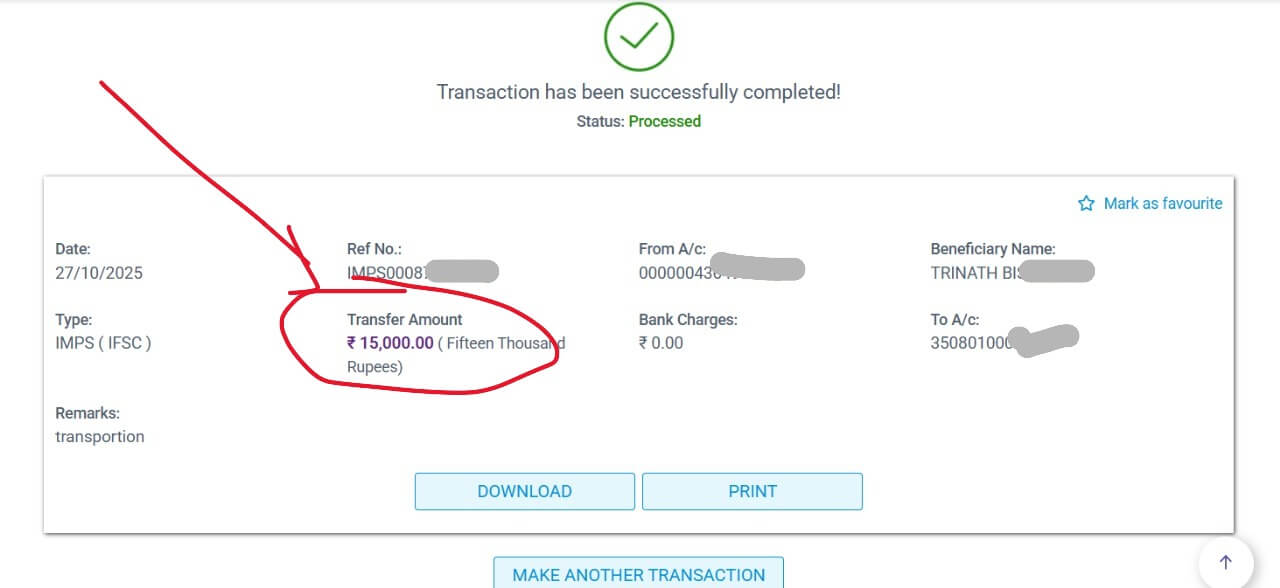
Task: Click the Mark as favourite link
Action: point(1163,203)
